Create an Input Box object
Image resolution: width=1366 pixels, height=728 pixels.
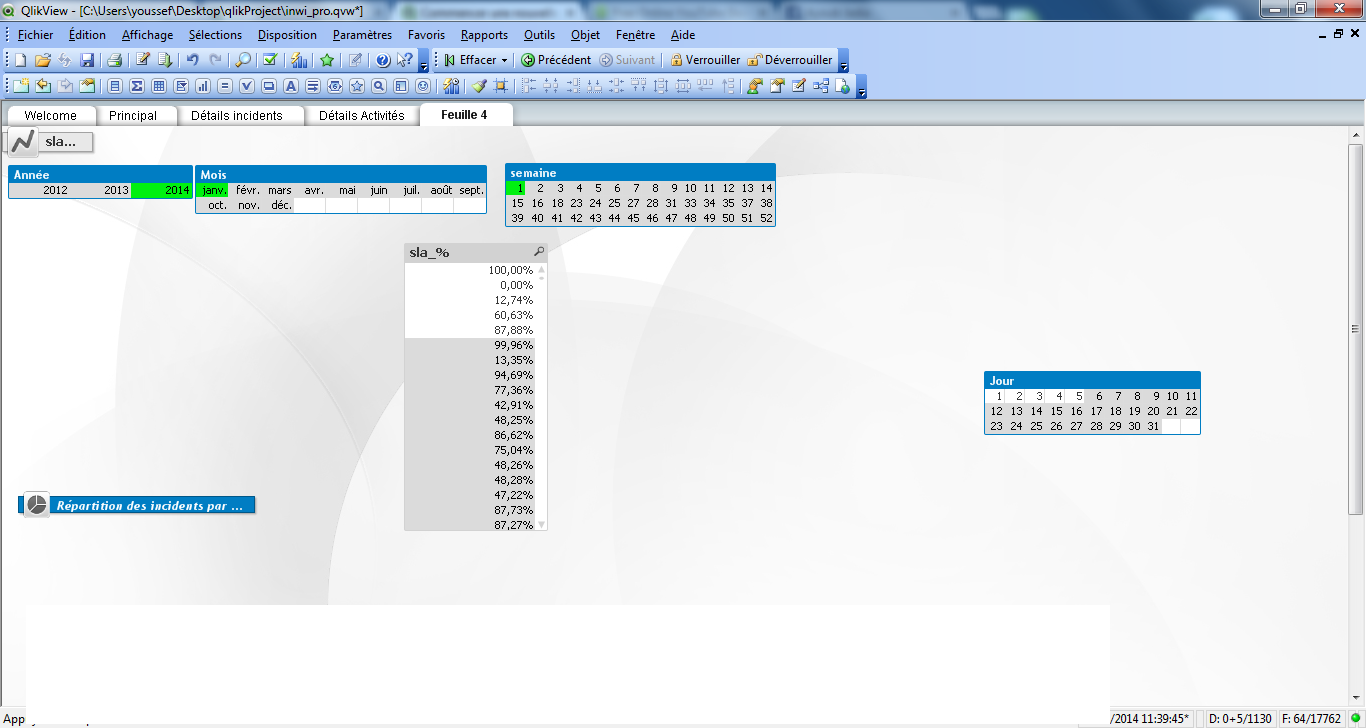(225, 86)
